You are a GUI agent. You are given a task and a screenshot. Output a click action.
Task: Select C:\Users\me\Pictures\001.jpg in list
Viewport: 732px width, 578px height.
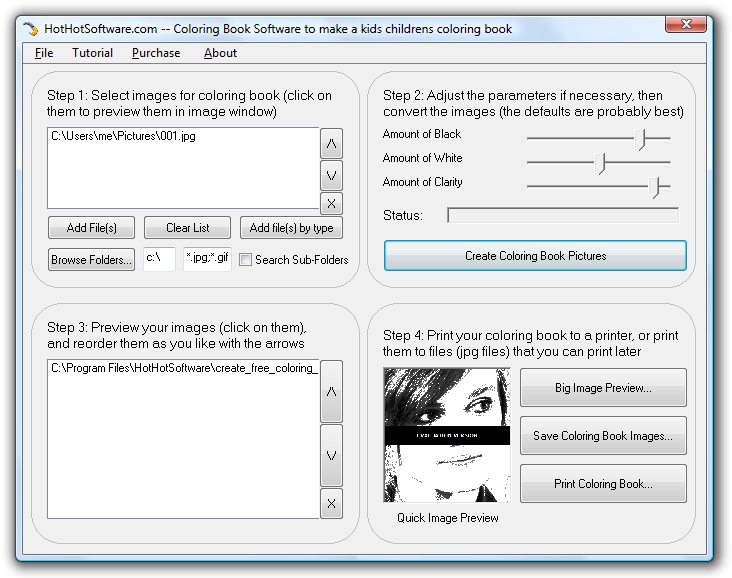pos(123,136)
